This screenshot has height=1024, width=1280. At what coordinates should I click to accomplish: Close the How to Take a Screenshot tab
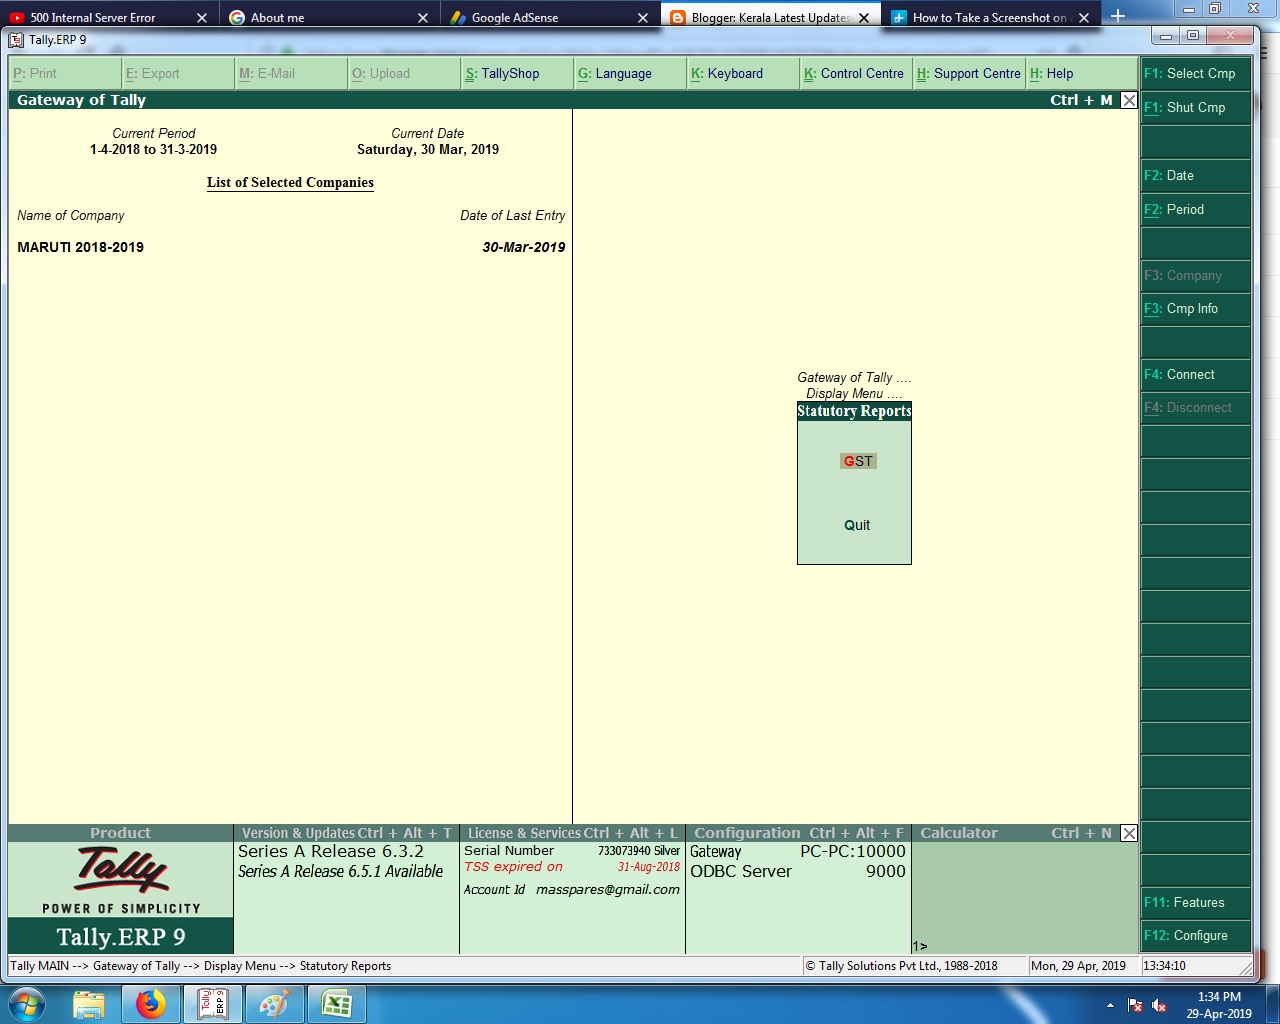1084,18
